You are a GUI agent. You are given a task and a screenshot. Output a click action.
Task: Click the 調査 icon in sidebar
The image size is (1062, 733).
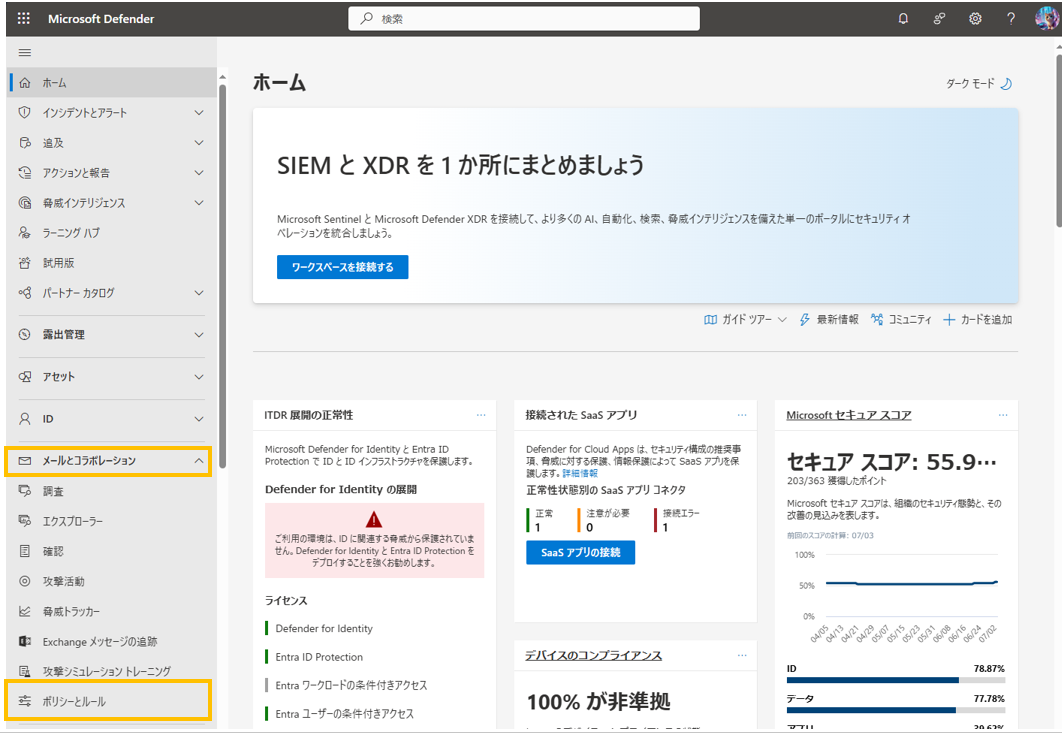pos(25,490)
